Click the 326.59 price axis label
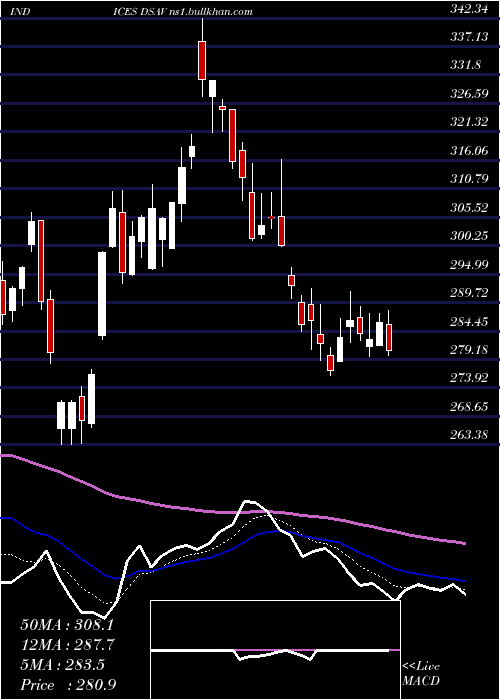The height and width of the screenshot is (700, 500). (468, 94)
